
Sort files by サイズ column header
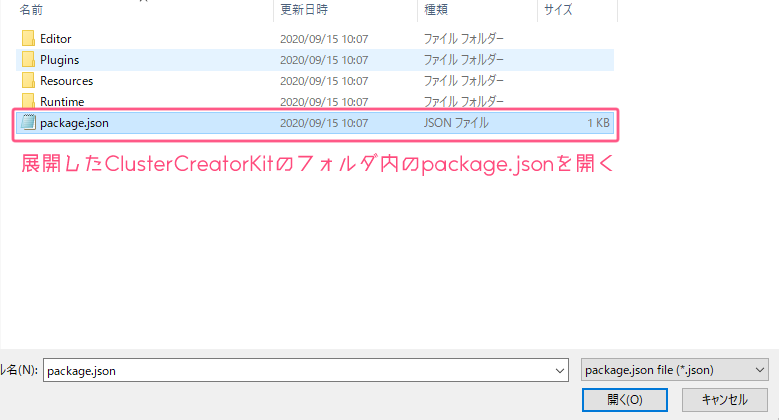[557, 10]
